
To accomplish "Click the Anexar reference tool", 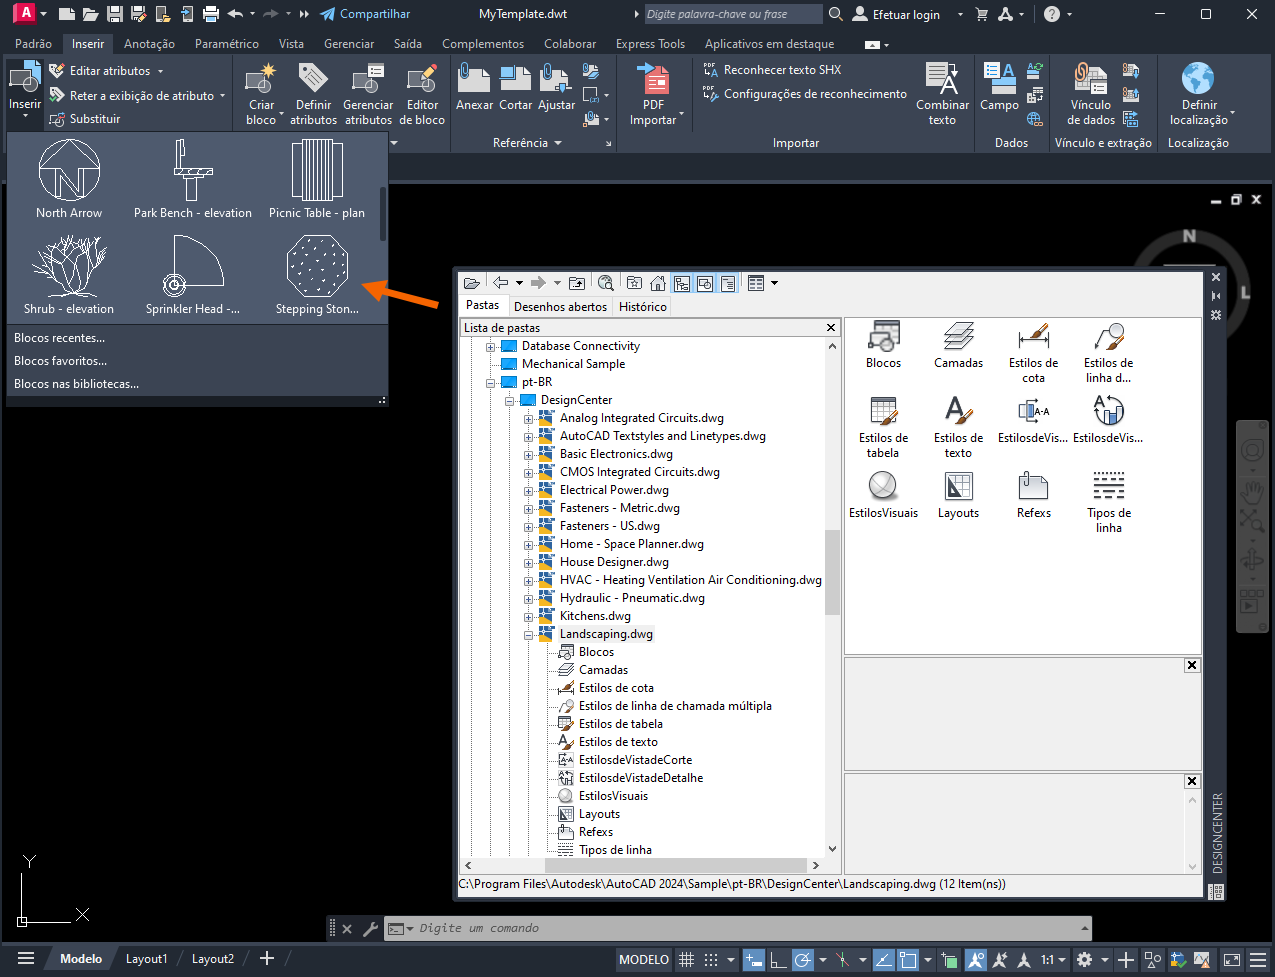I will point(474,88).
